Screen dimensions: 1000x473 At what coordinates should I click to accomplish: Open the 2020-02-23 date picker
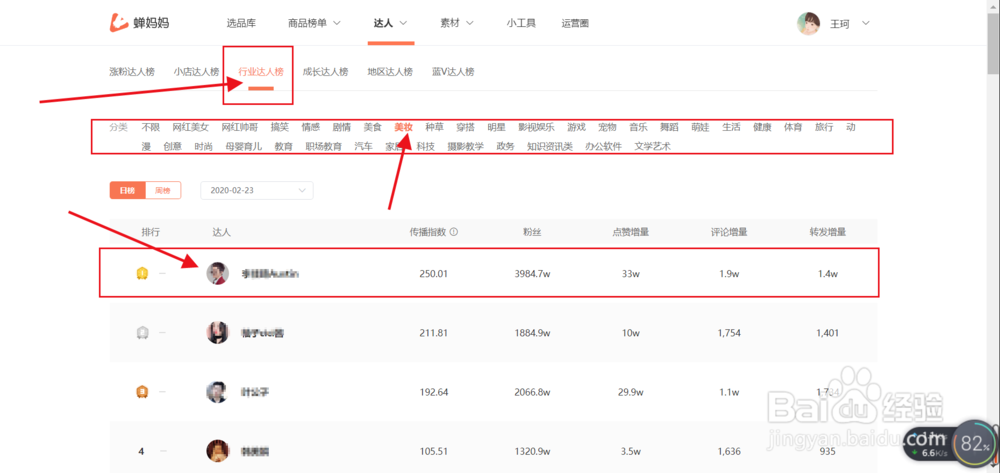[257, 191]
